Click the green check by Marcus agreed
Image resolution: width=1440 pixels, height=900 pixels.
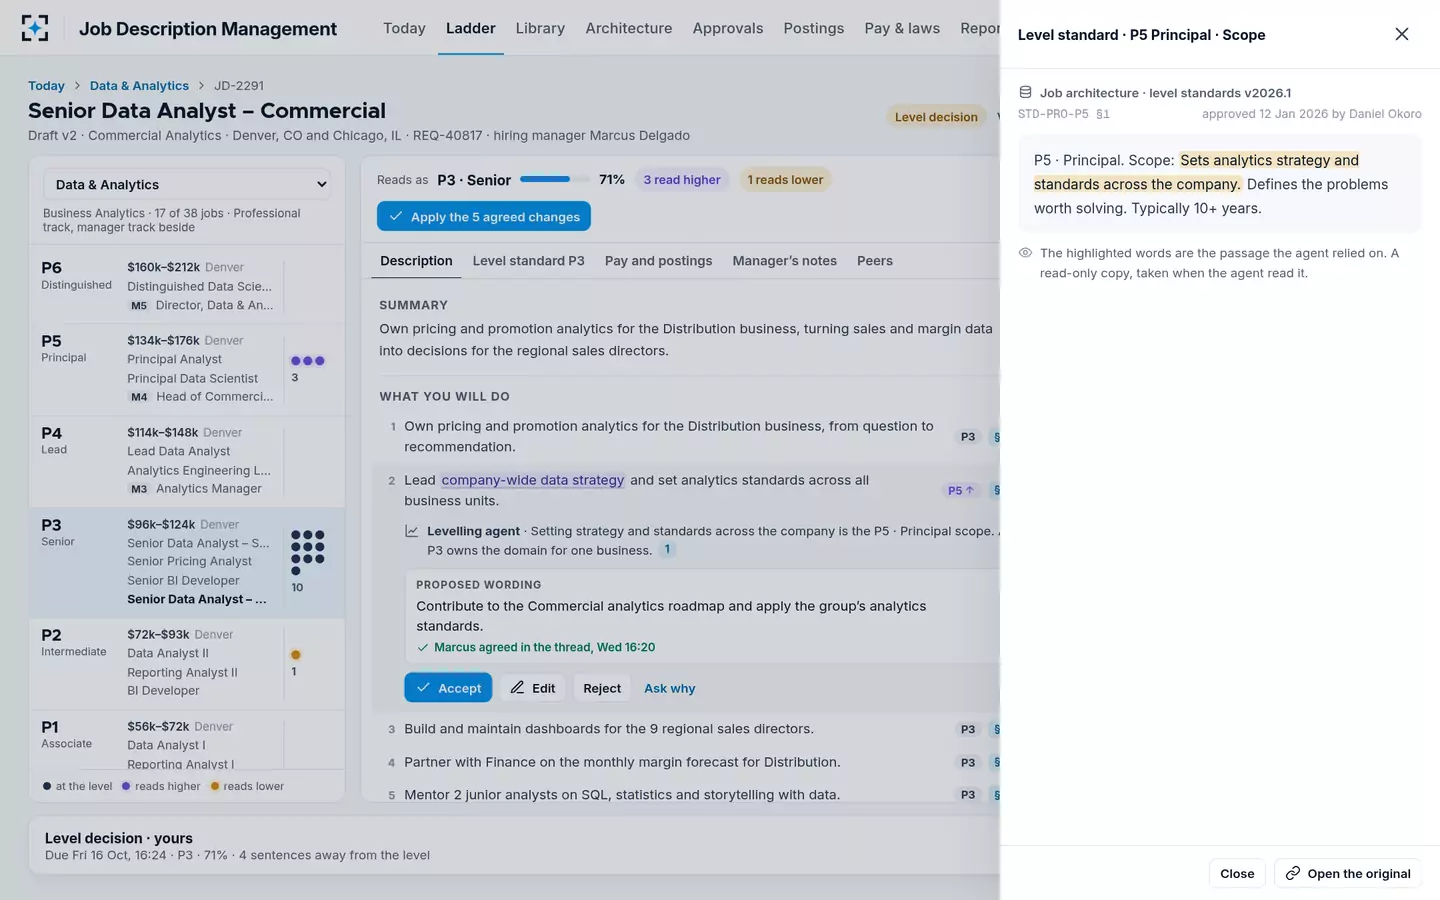pos(423,647)
